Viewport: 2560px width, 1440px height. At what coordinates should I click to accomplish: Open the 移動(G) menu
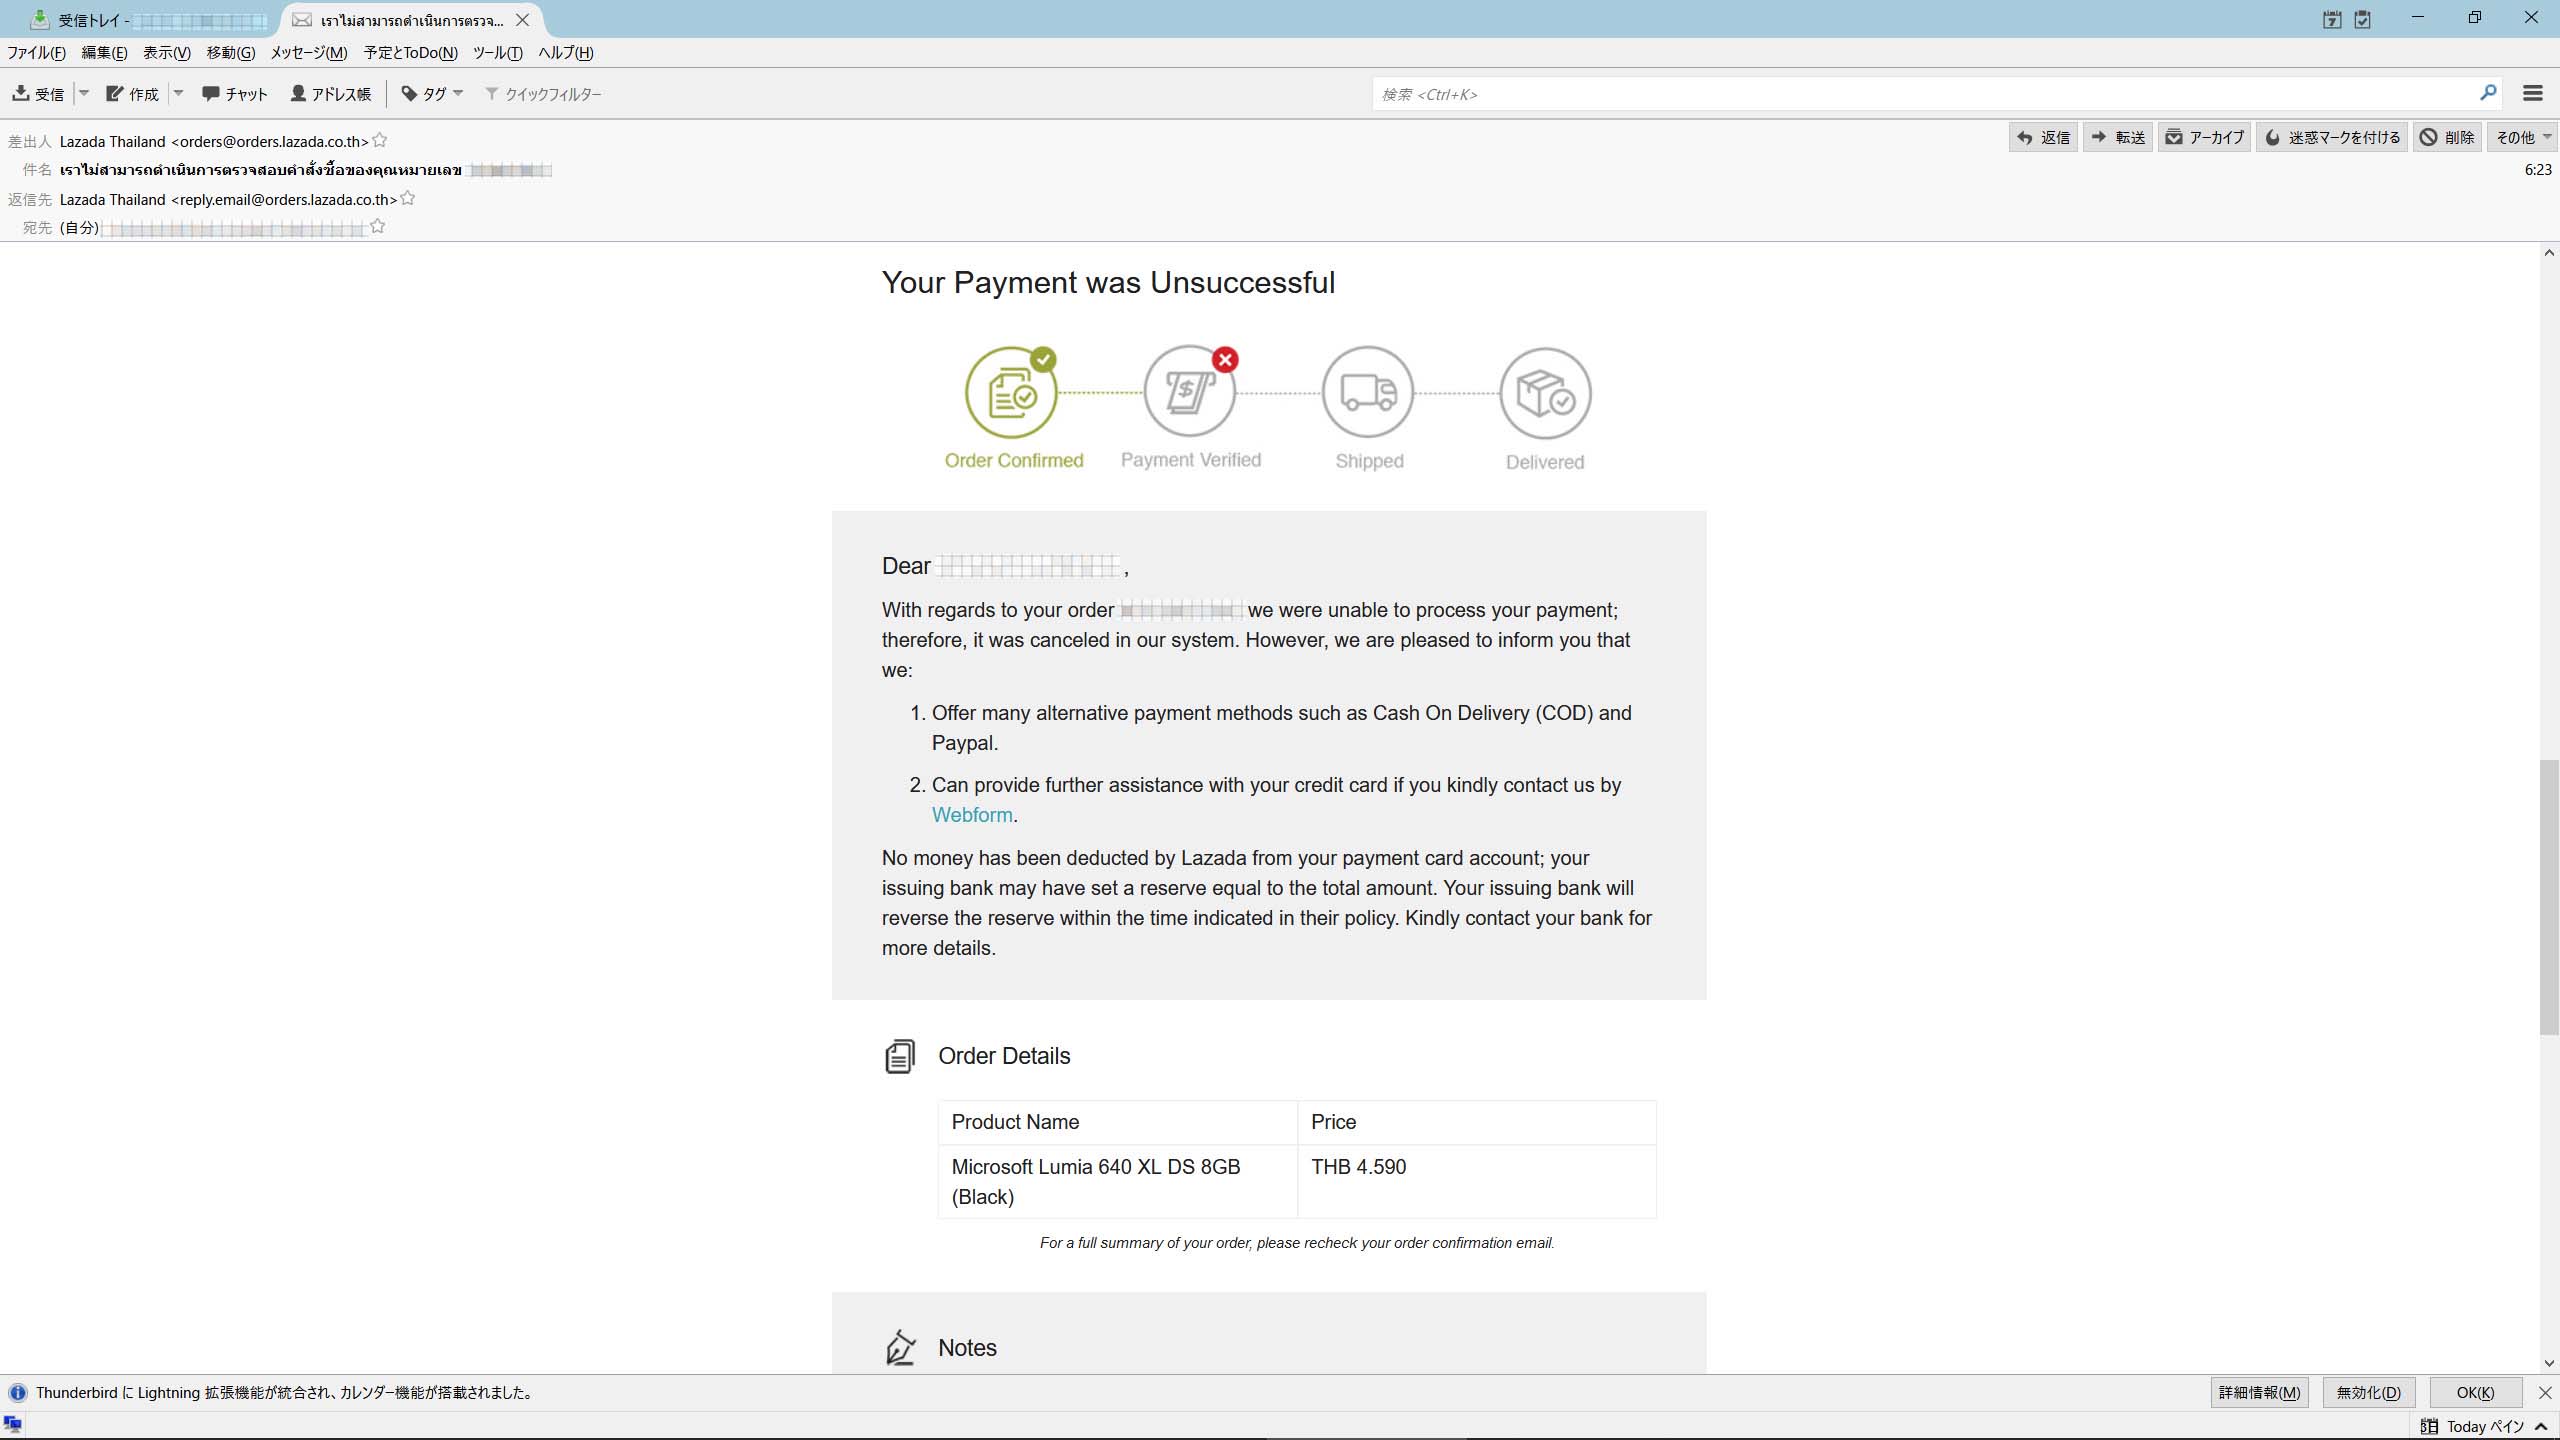[231, 53]
